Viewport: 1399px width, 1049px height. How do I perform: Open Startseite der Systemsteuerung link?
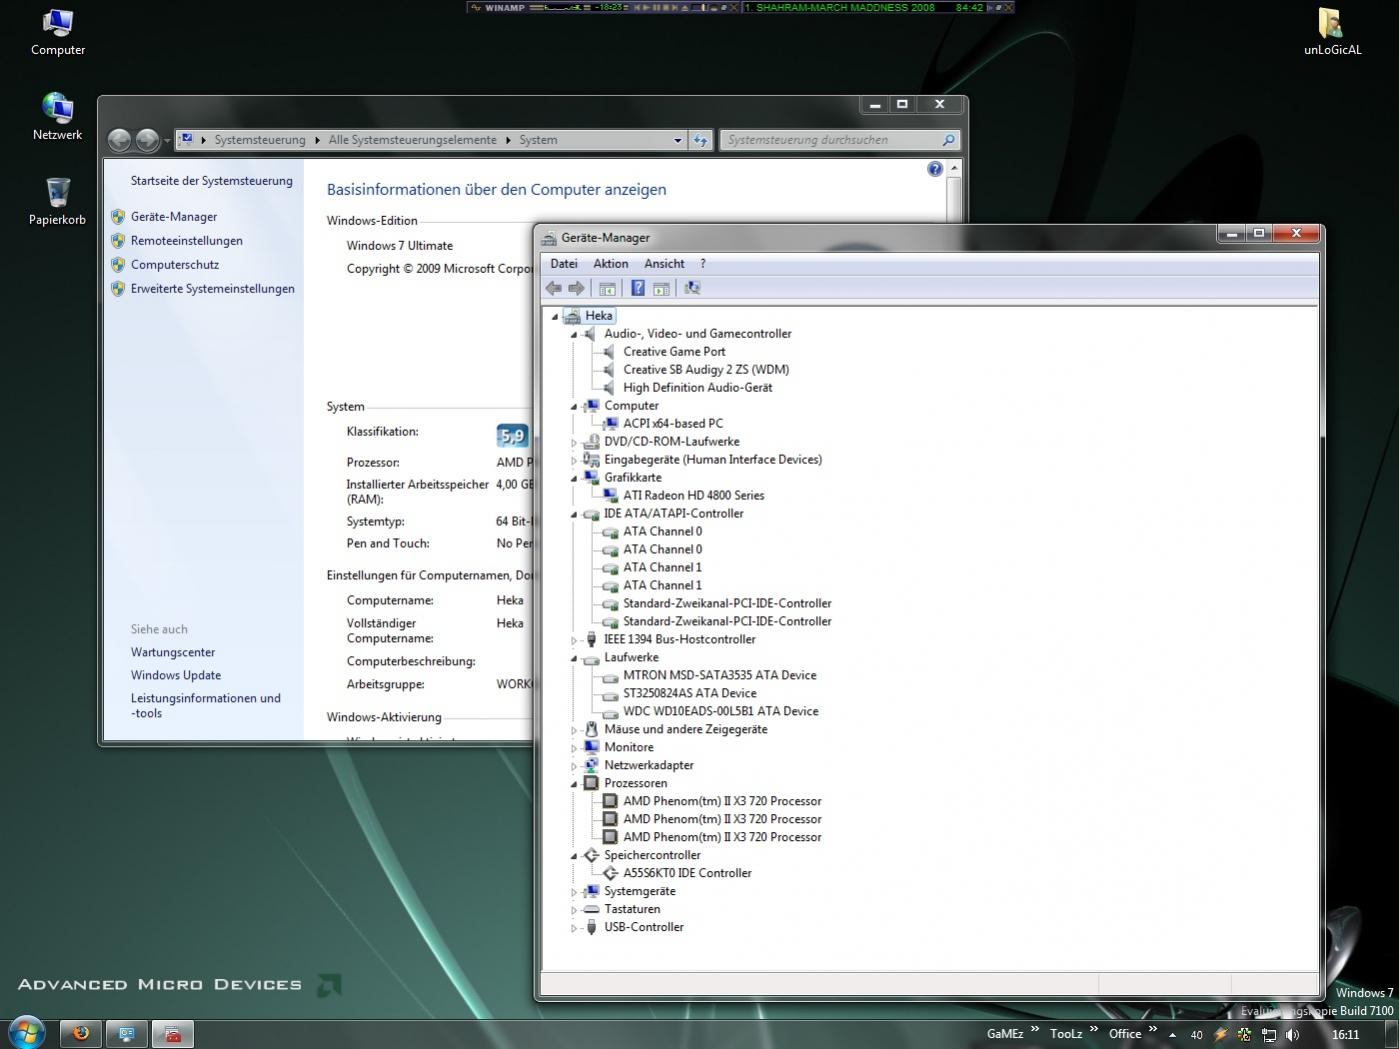click(212, 181)
